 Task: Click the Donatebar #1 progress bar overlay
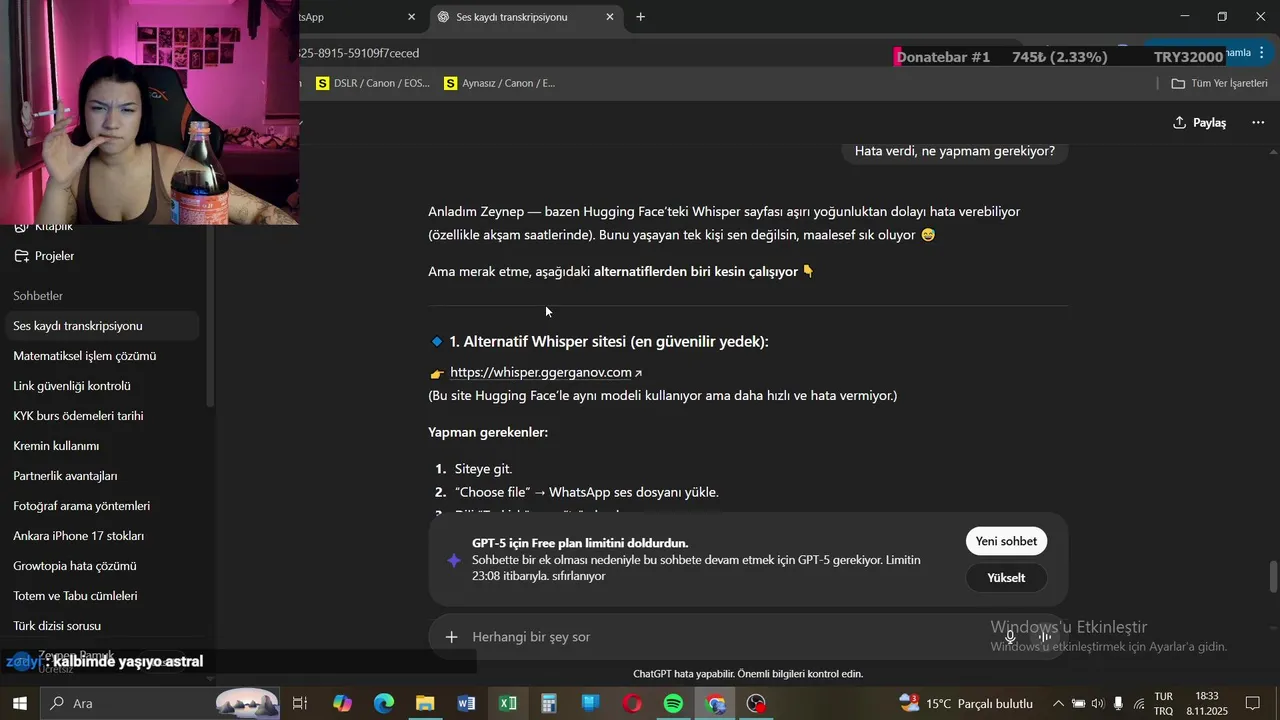(x=1060, y=57)
